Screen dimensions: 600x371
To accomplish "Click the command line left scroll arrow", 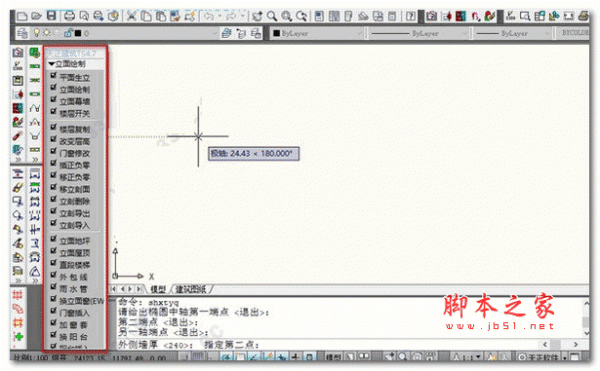I will click(x=545, y=345).
